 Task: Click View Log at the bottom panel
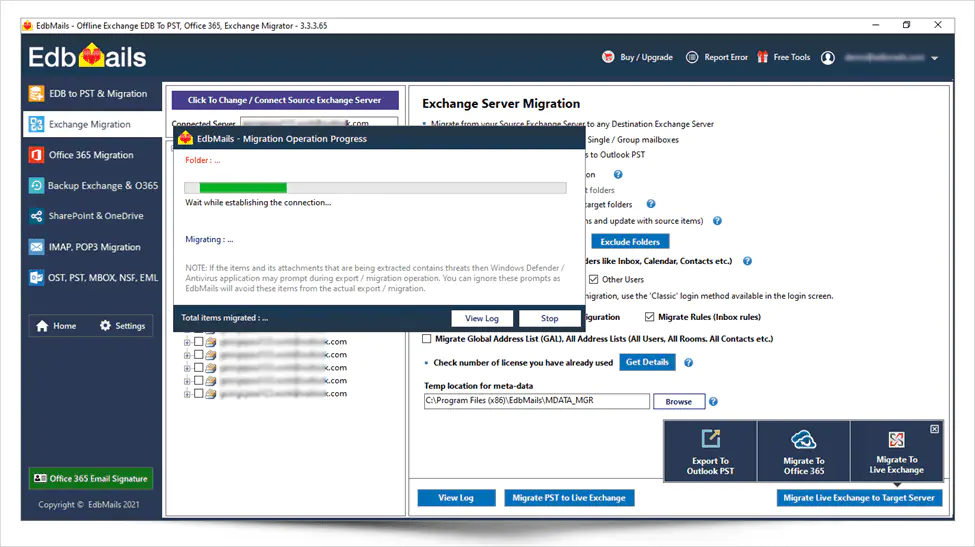pos(456,498)
